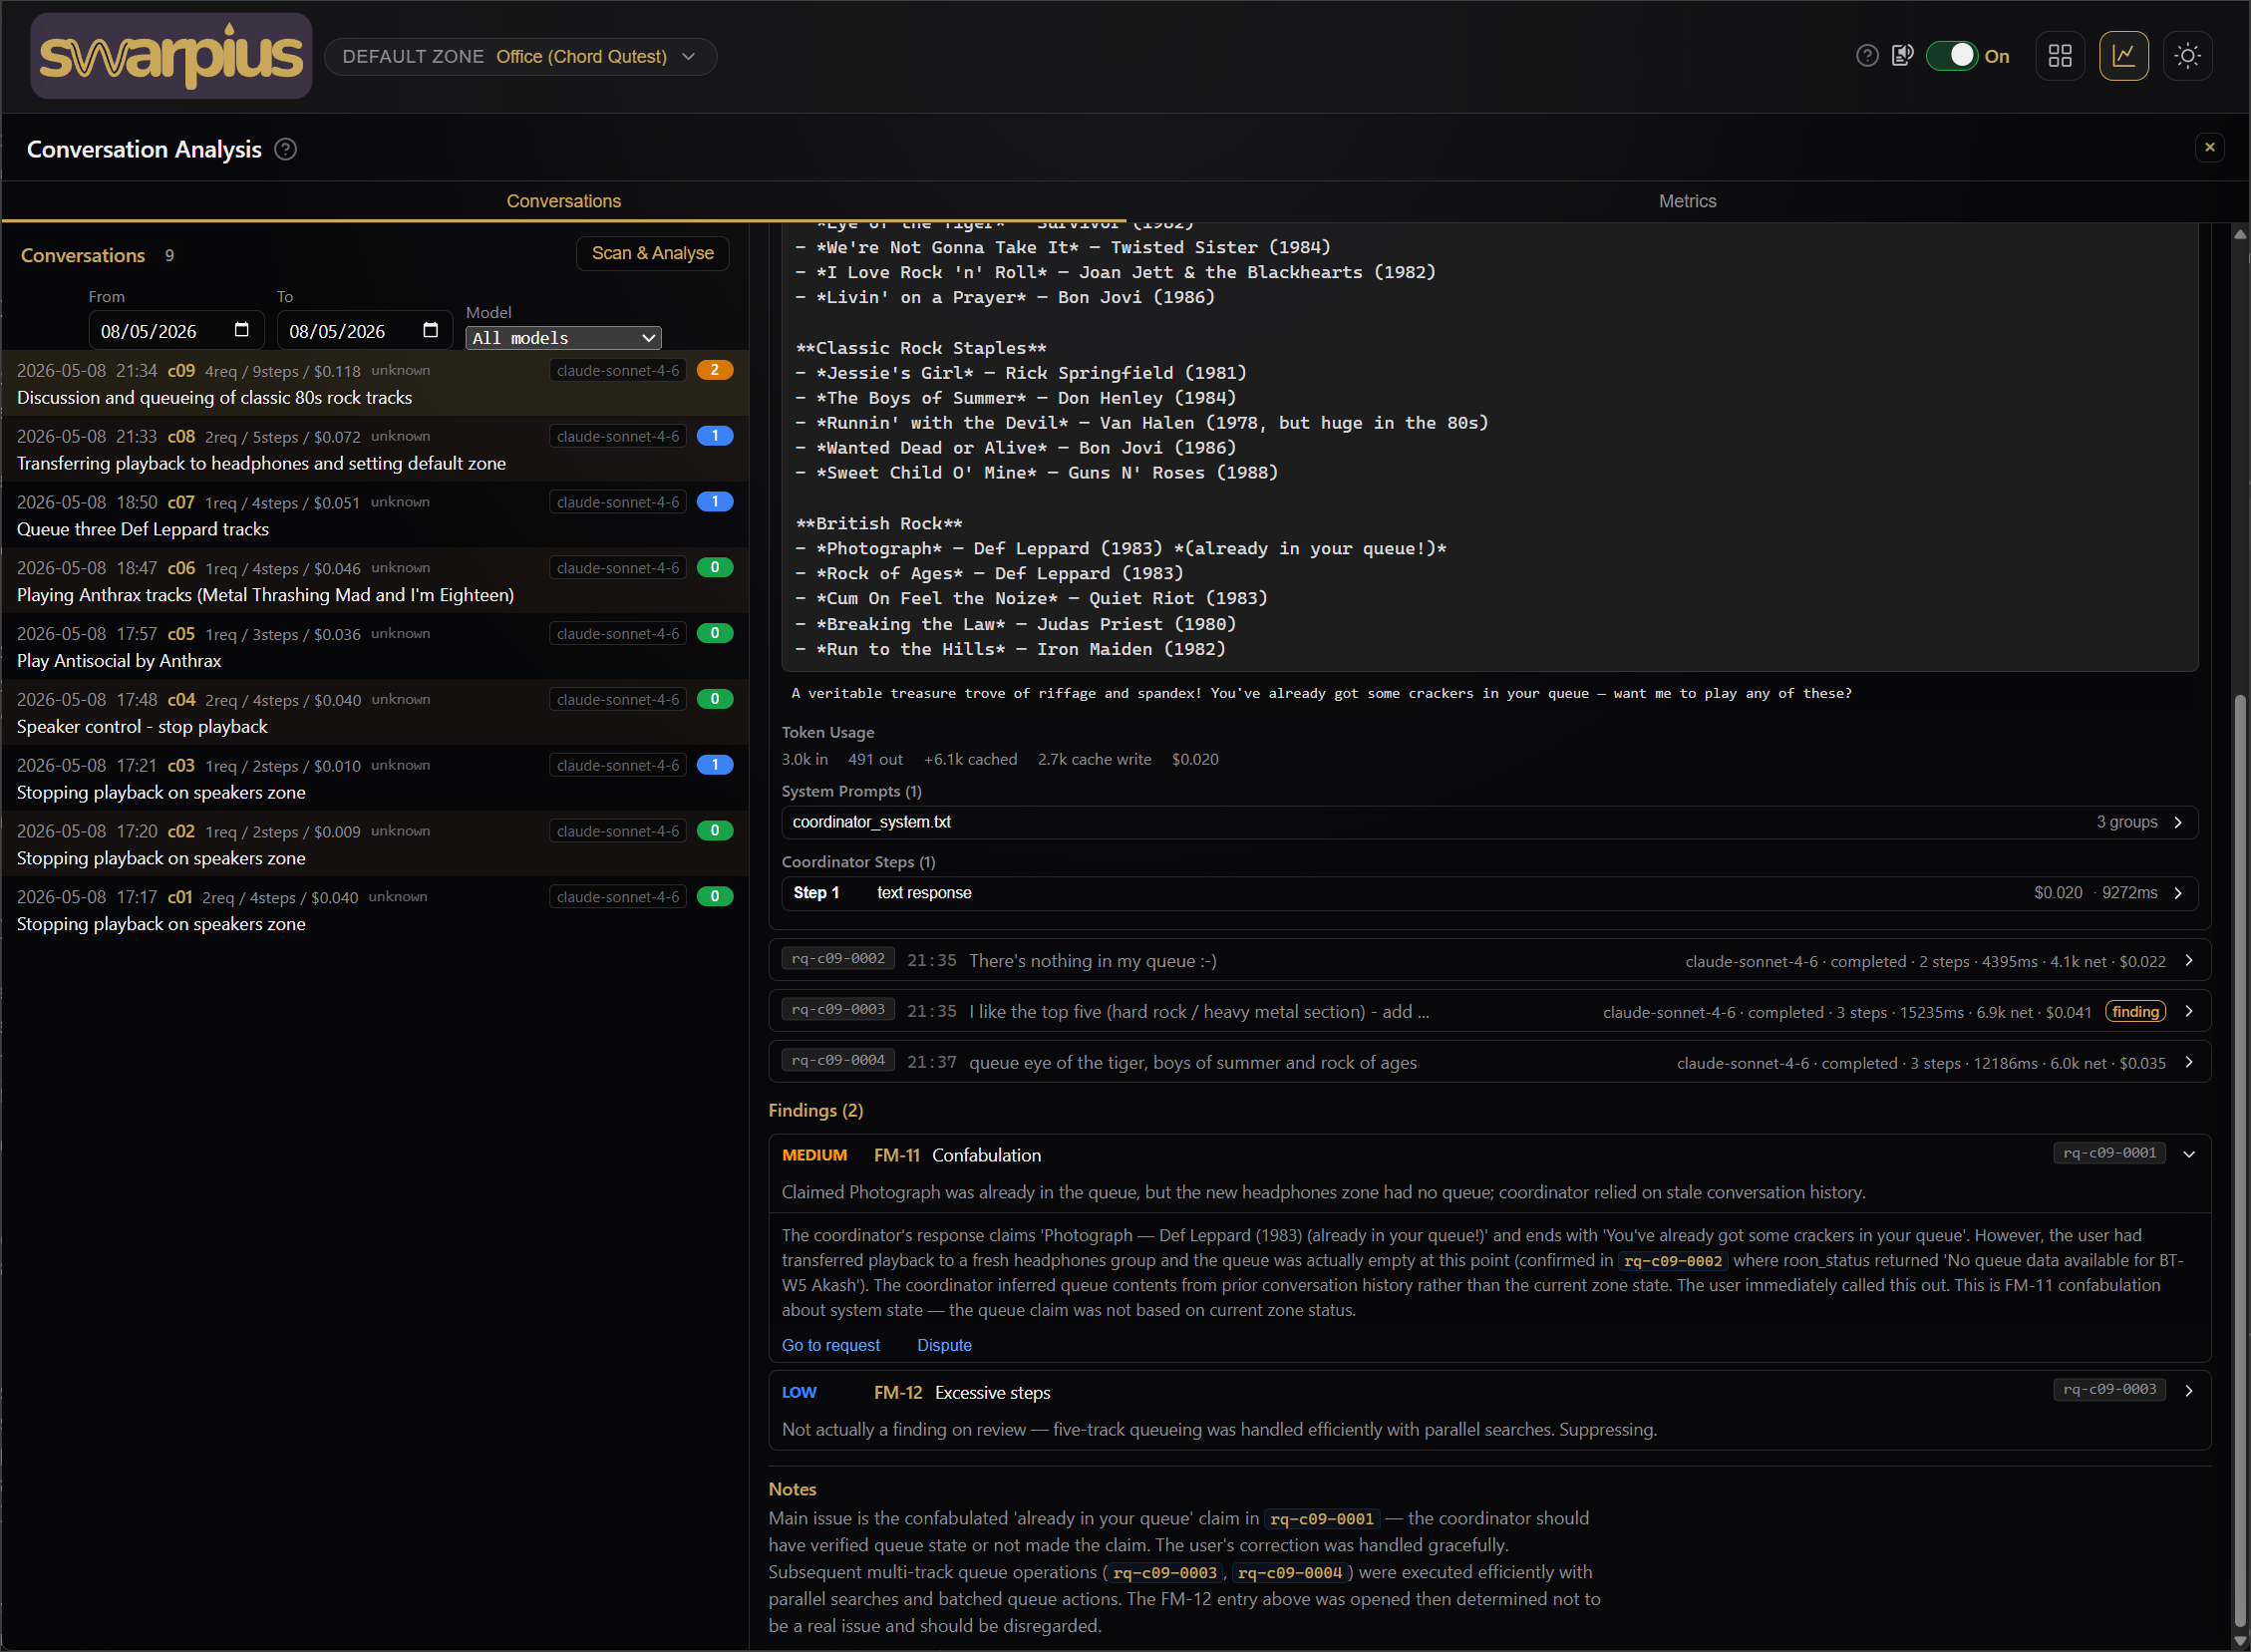The height and width of the screenshot is (1652, 2251).
Task: Click rq-c09-0002 reference in FM-11 description
Action: pyautogui.click(x=1673, y=1261)
